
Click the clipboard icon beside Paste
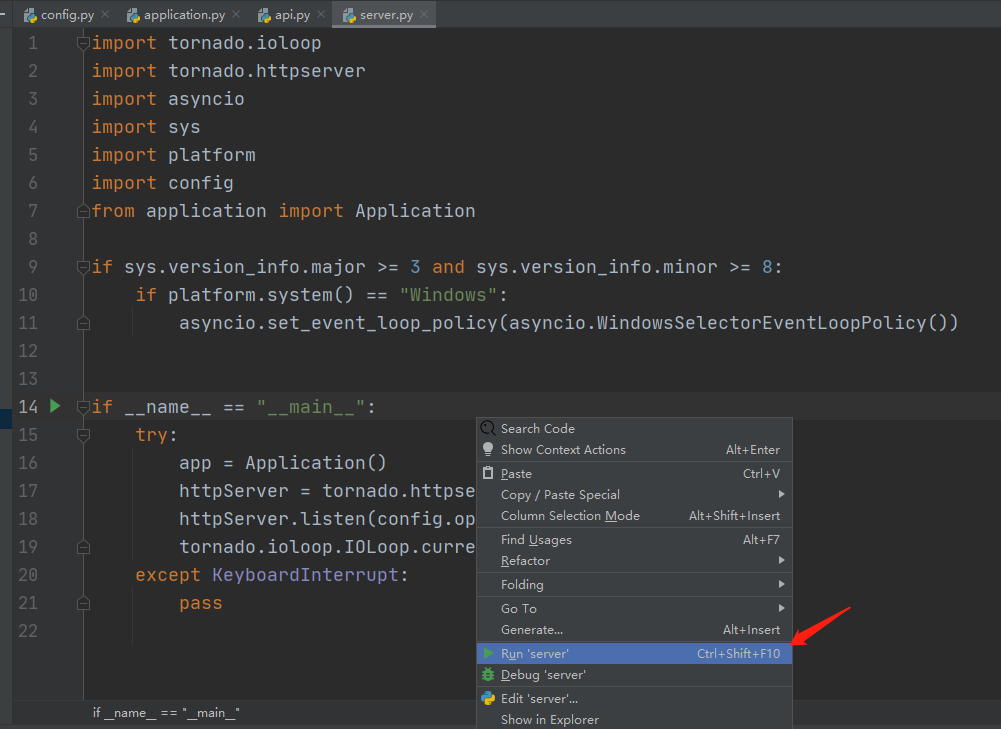(488, 473)
